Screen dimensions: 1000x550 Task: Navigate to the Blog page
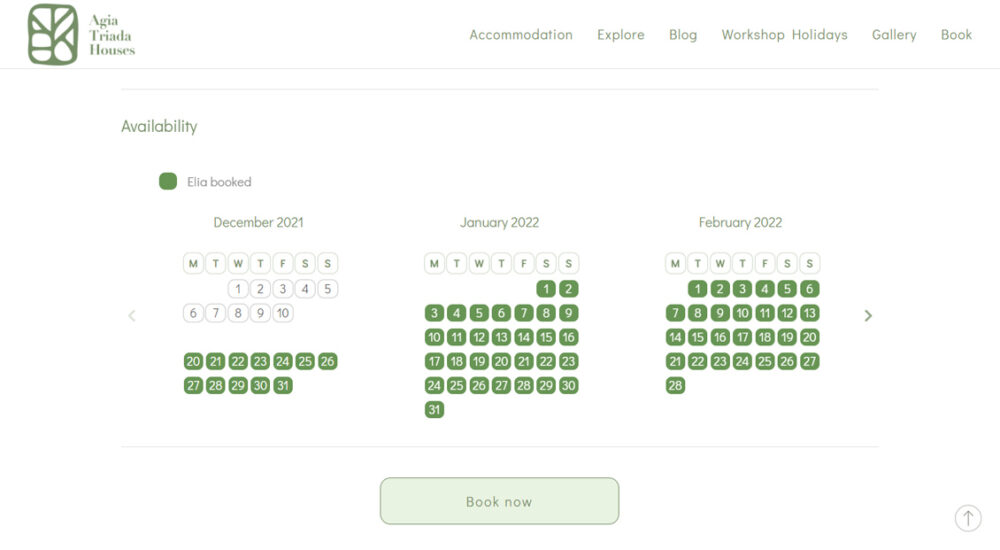pyautogui.click(x=683, y=34)
